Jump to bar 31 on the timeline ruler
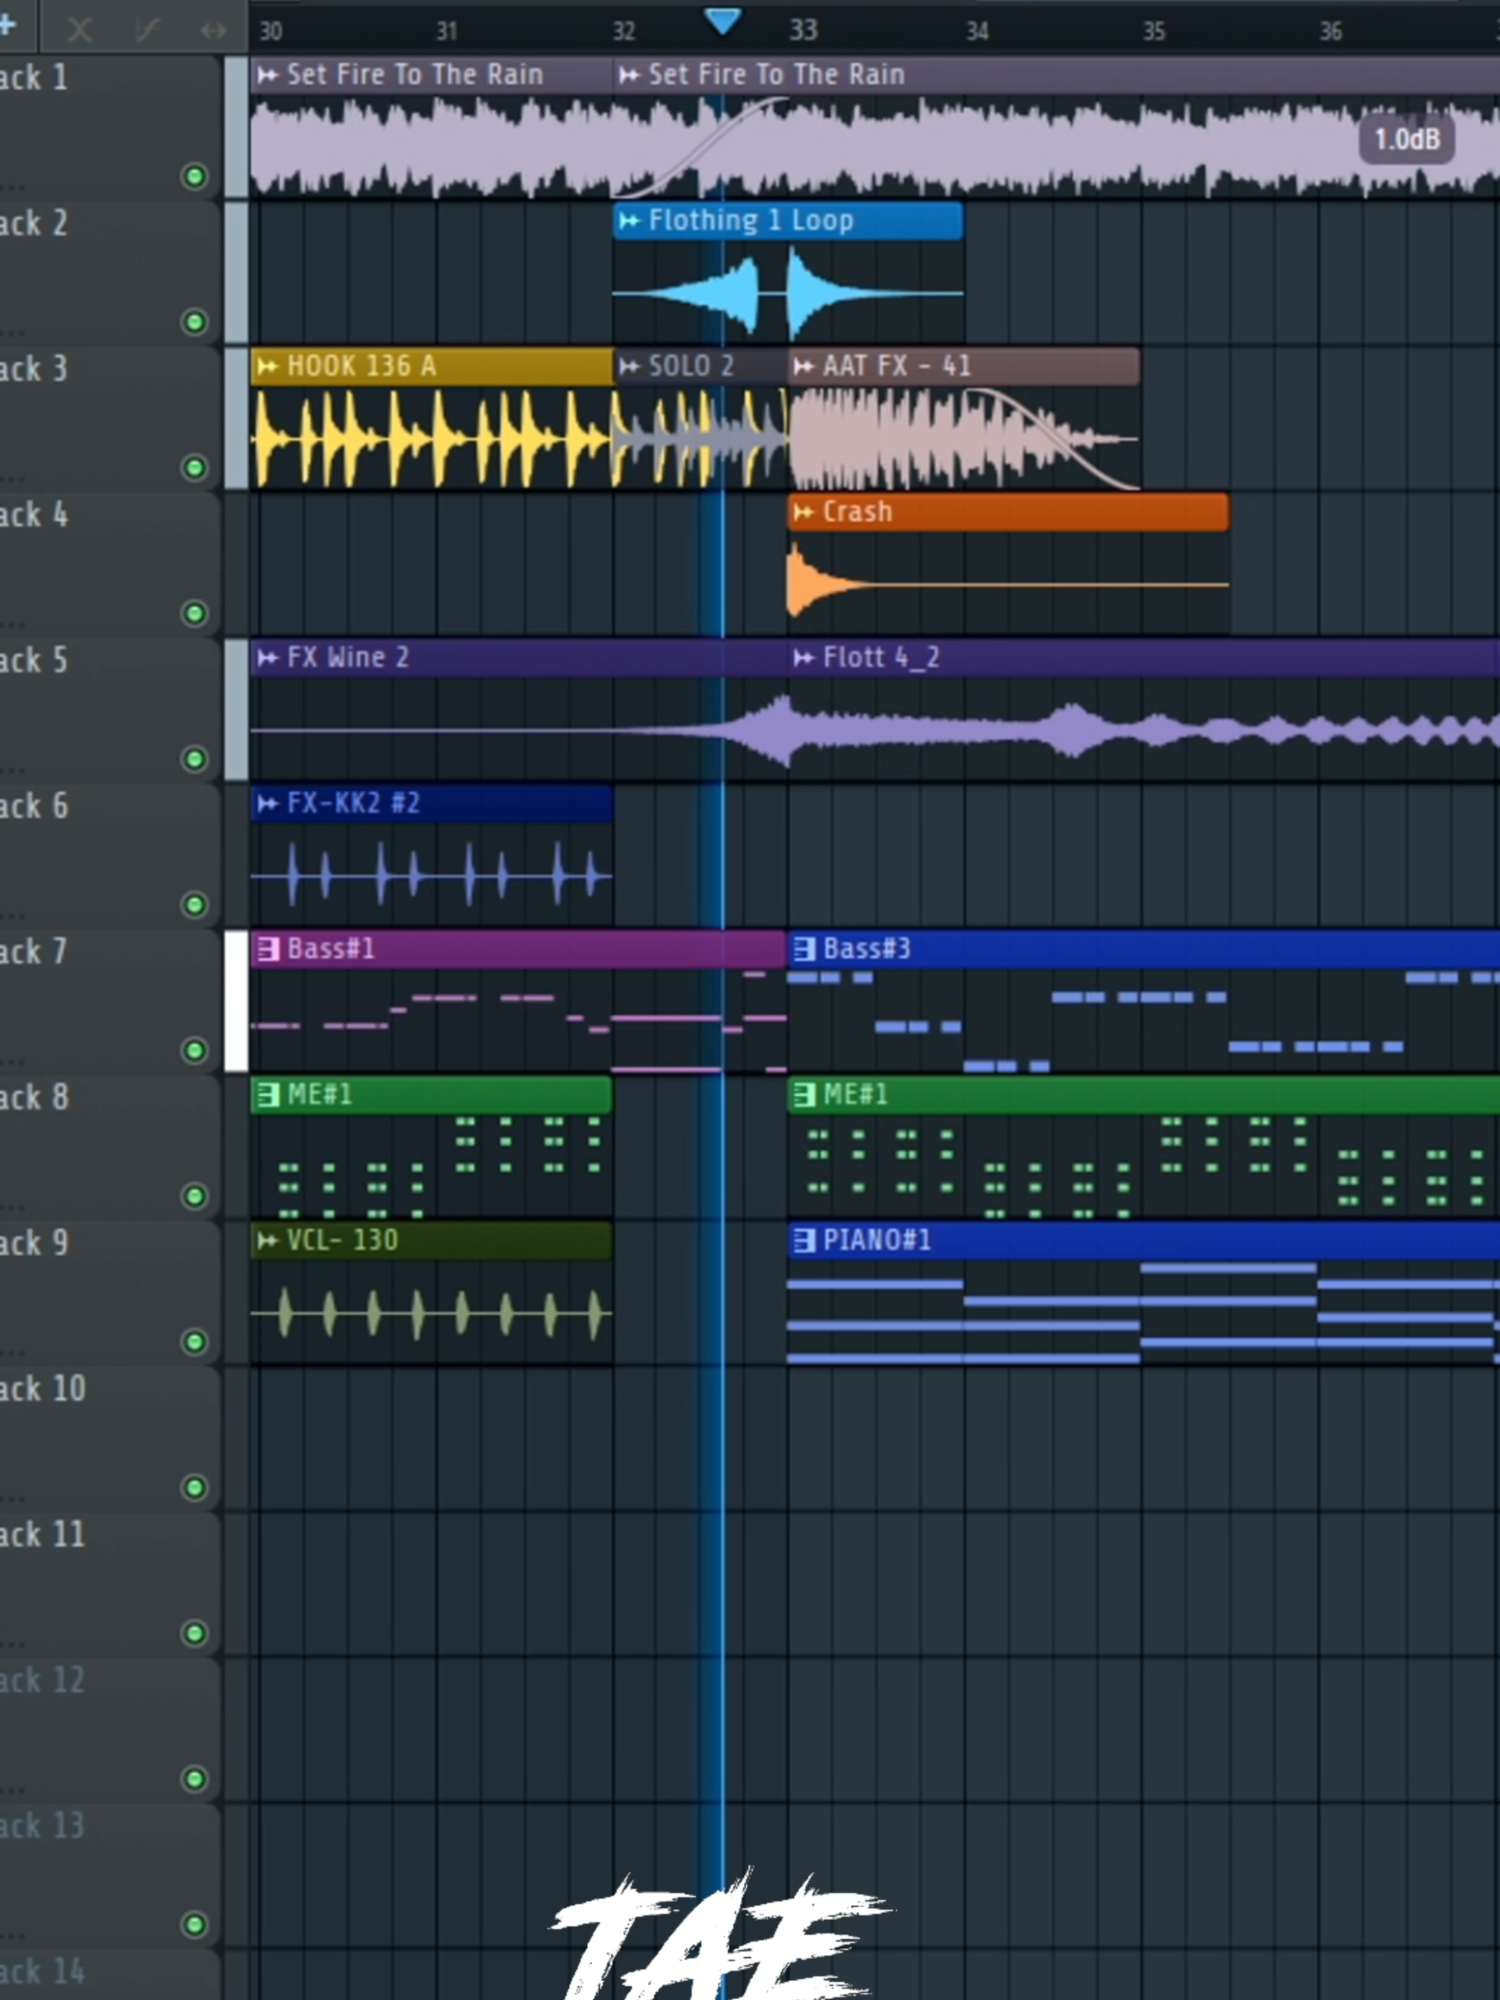The image size is (1500, 2000). point(446,32)
